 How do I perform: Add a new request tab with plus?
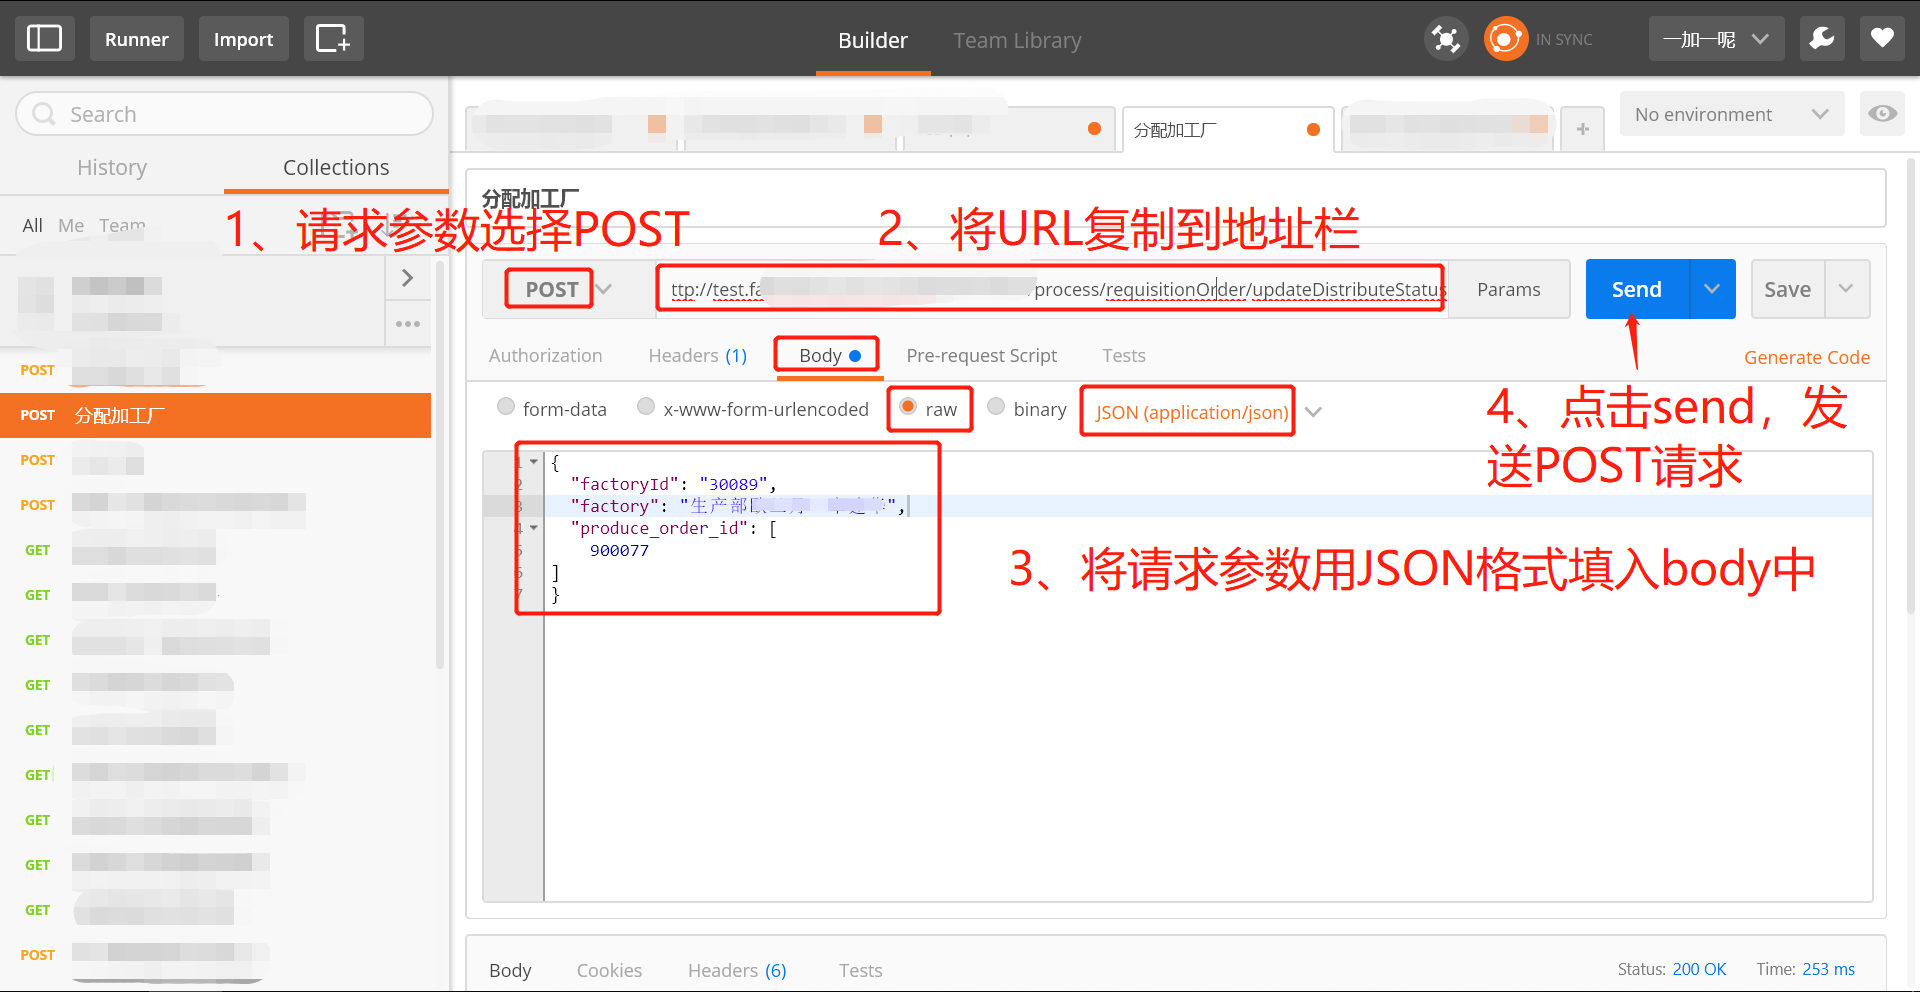tap(1582, 129)
